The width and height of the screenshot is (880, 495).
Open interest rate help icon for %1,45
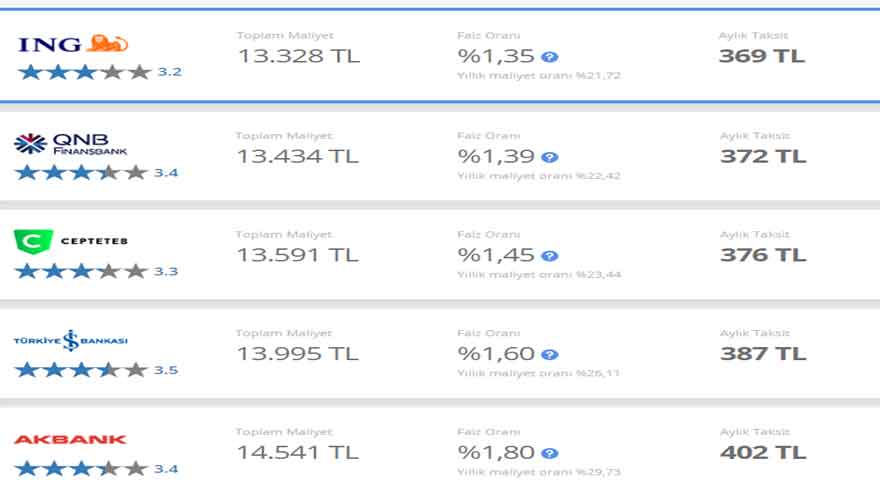(549, 256)
